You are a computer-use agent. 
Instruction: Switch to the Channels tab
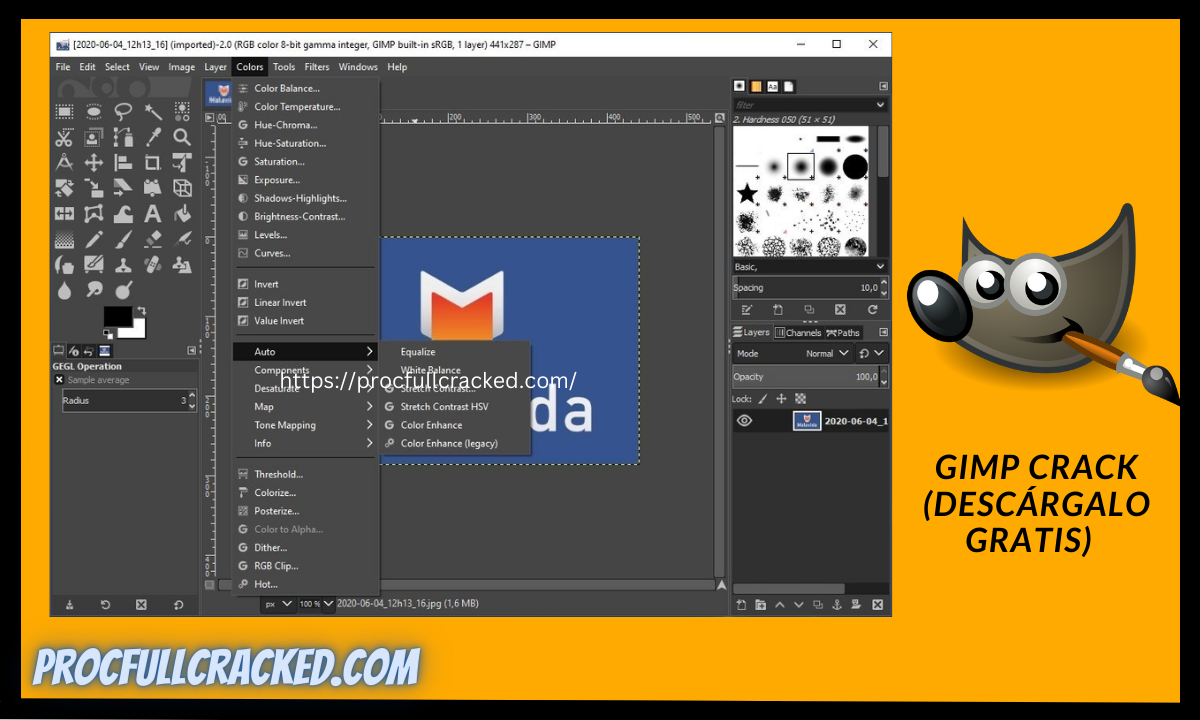(x=797, y=333)
